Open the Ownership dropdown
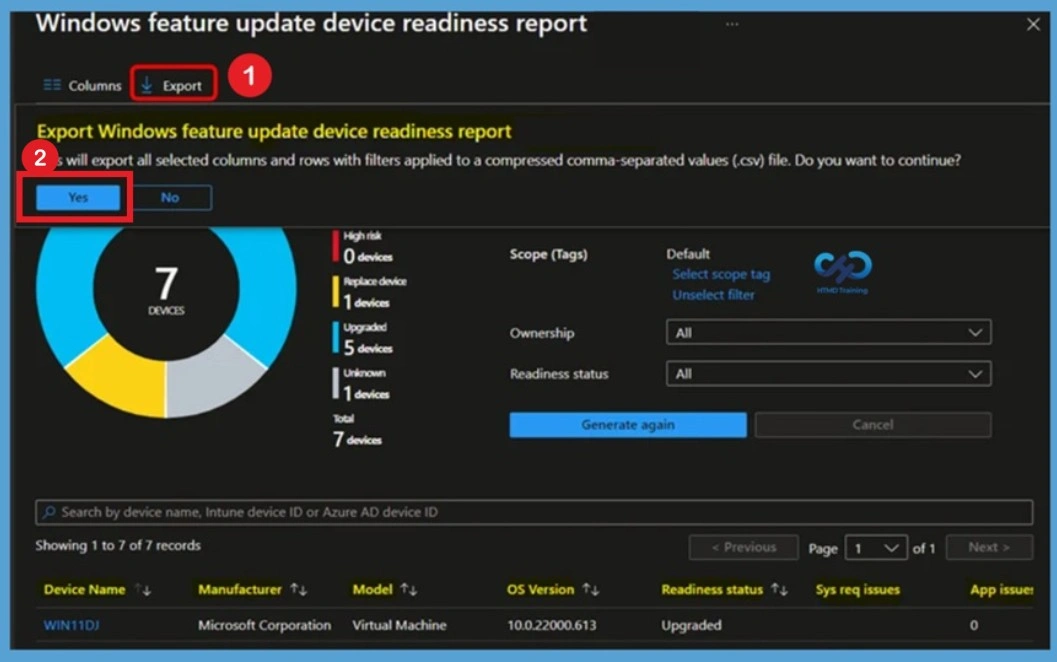Viewport: 1057px width, 662px height. 828,332
